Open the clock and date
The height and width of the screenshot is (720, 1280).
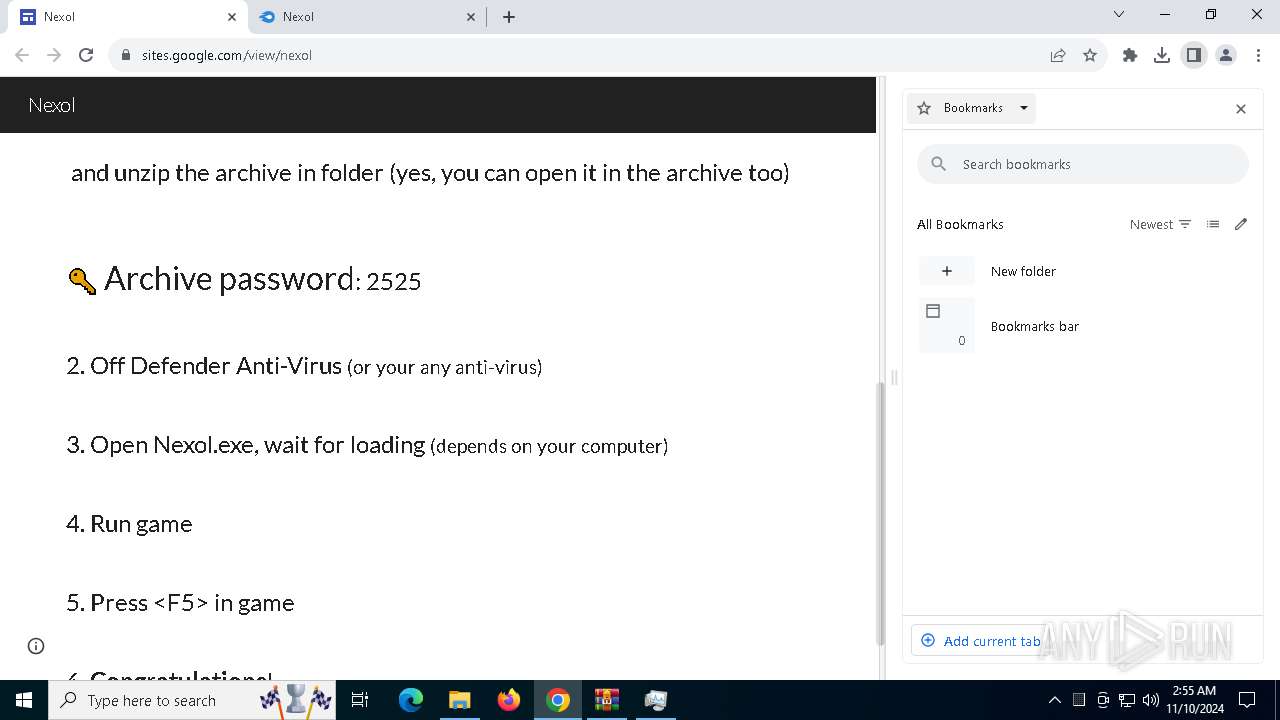(1194, 700)
